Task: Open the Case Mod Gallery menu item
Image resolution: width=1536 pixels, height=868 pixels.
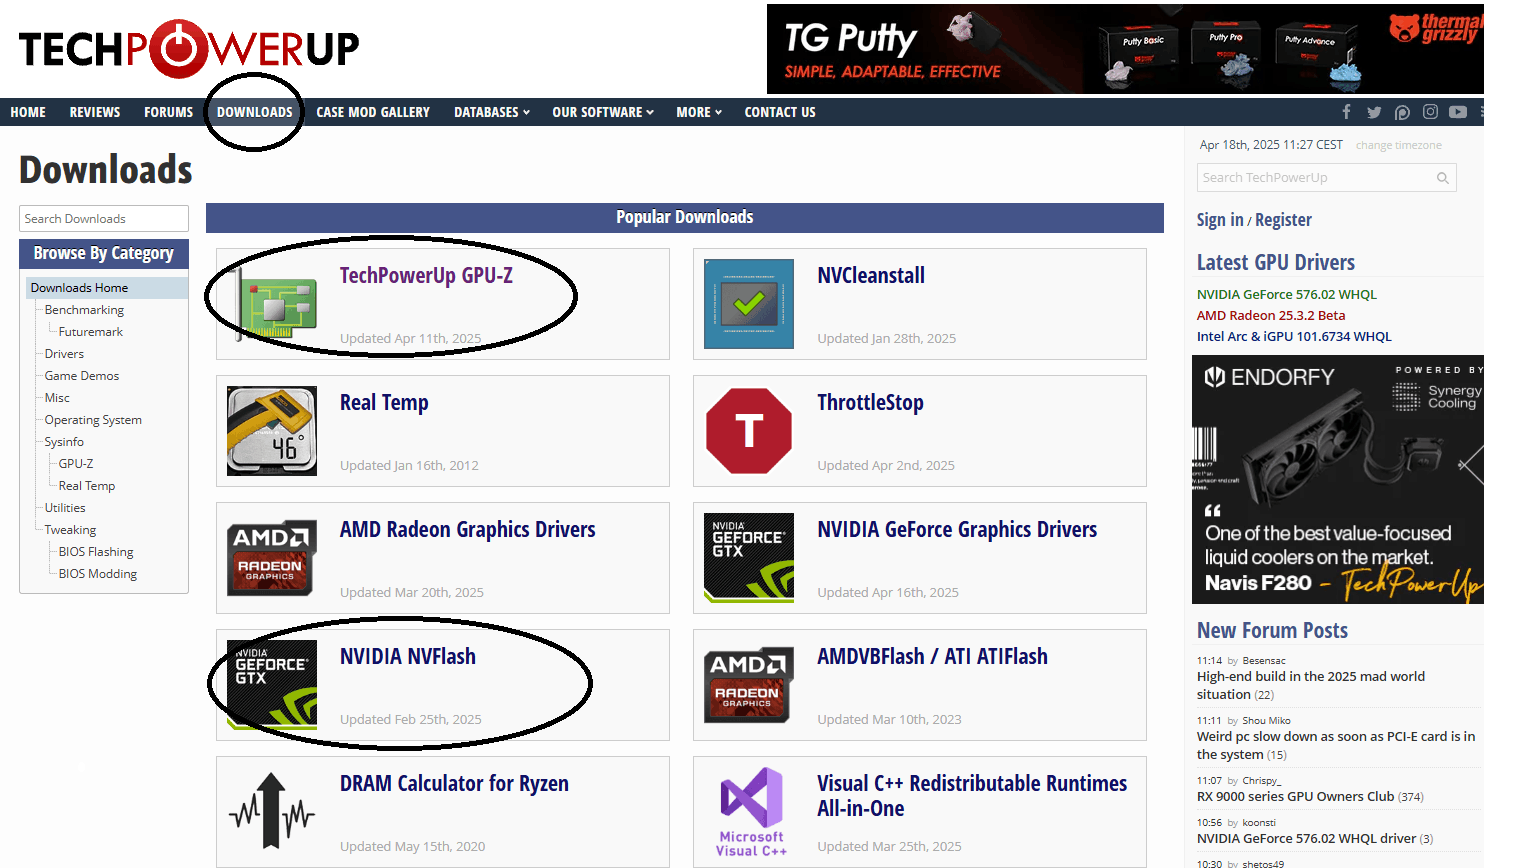Action: click(x=373, y=112)
